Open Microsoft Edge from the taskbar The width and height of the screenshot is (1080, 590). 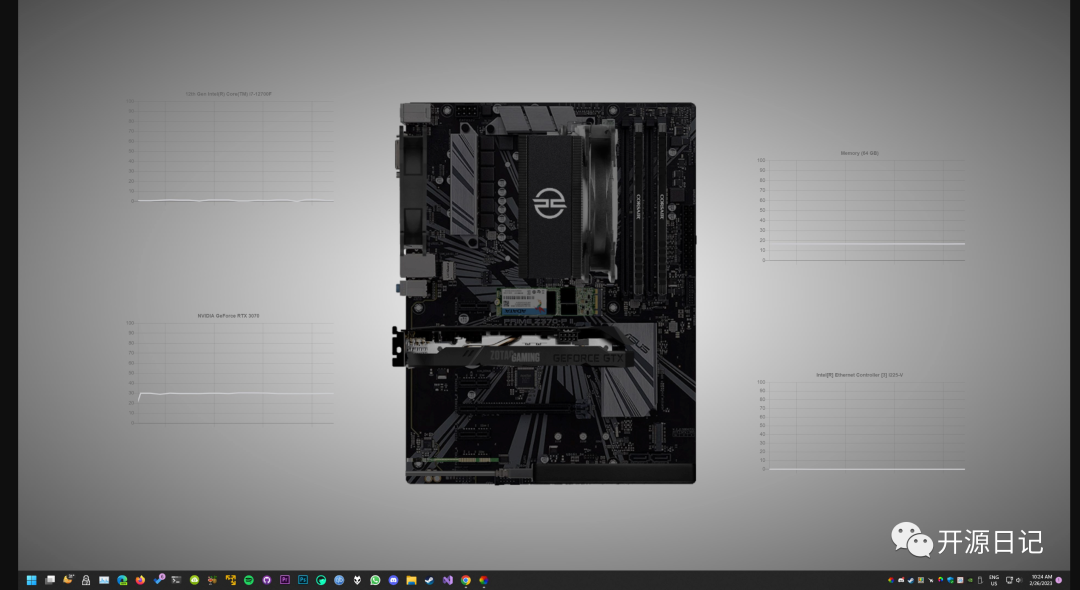pos(121,579)
